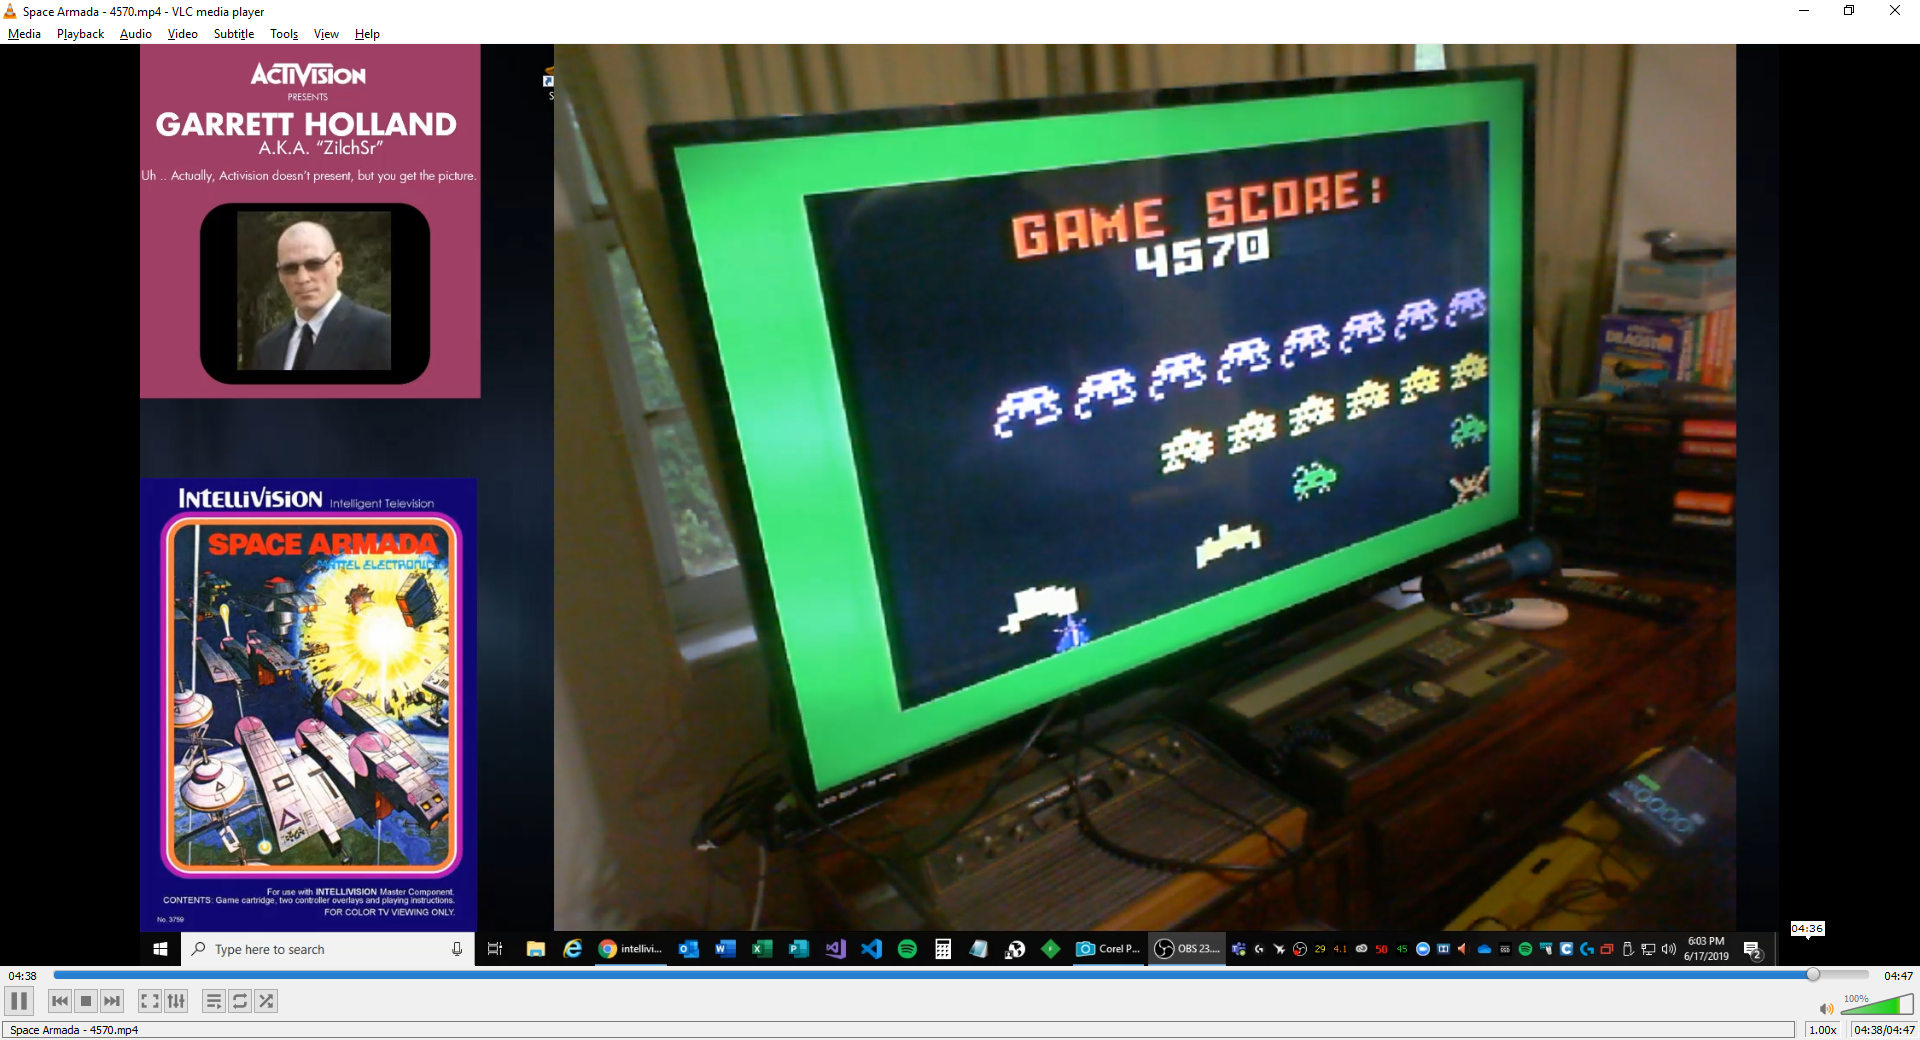Enter fullscreen video mode
The width and height of the screenshot is (1920, 1040).
pos(150,1001)
